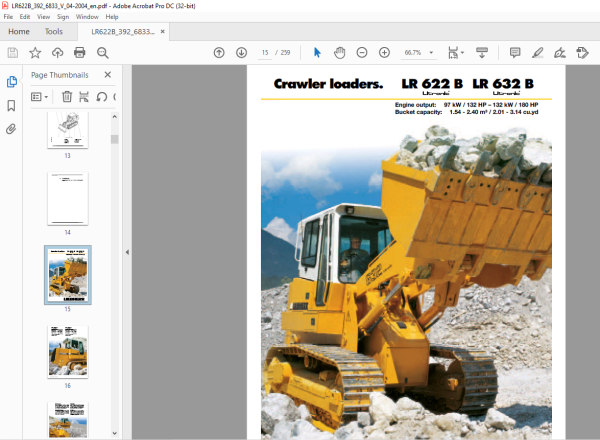This screenshot has width=600, height=440.
Task: Zoom in with plus button
Action: click(384, 53)
